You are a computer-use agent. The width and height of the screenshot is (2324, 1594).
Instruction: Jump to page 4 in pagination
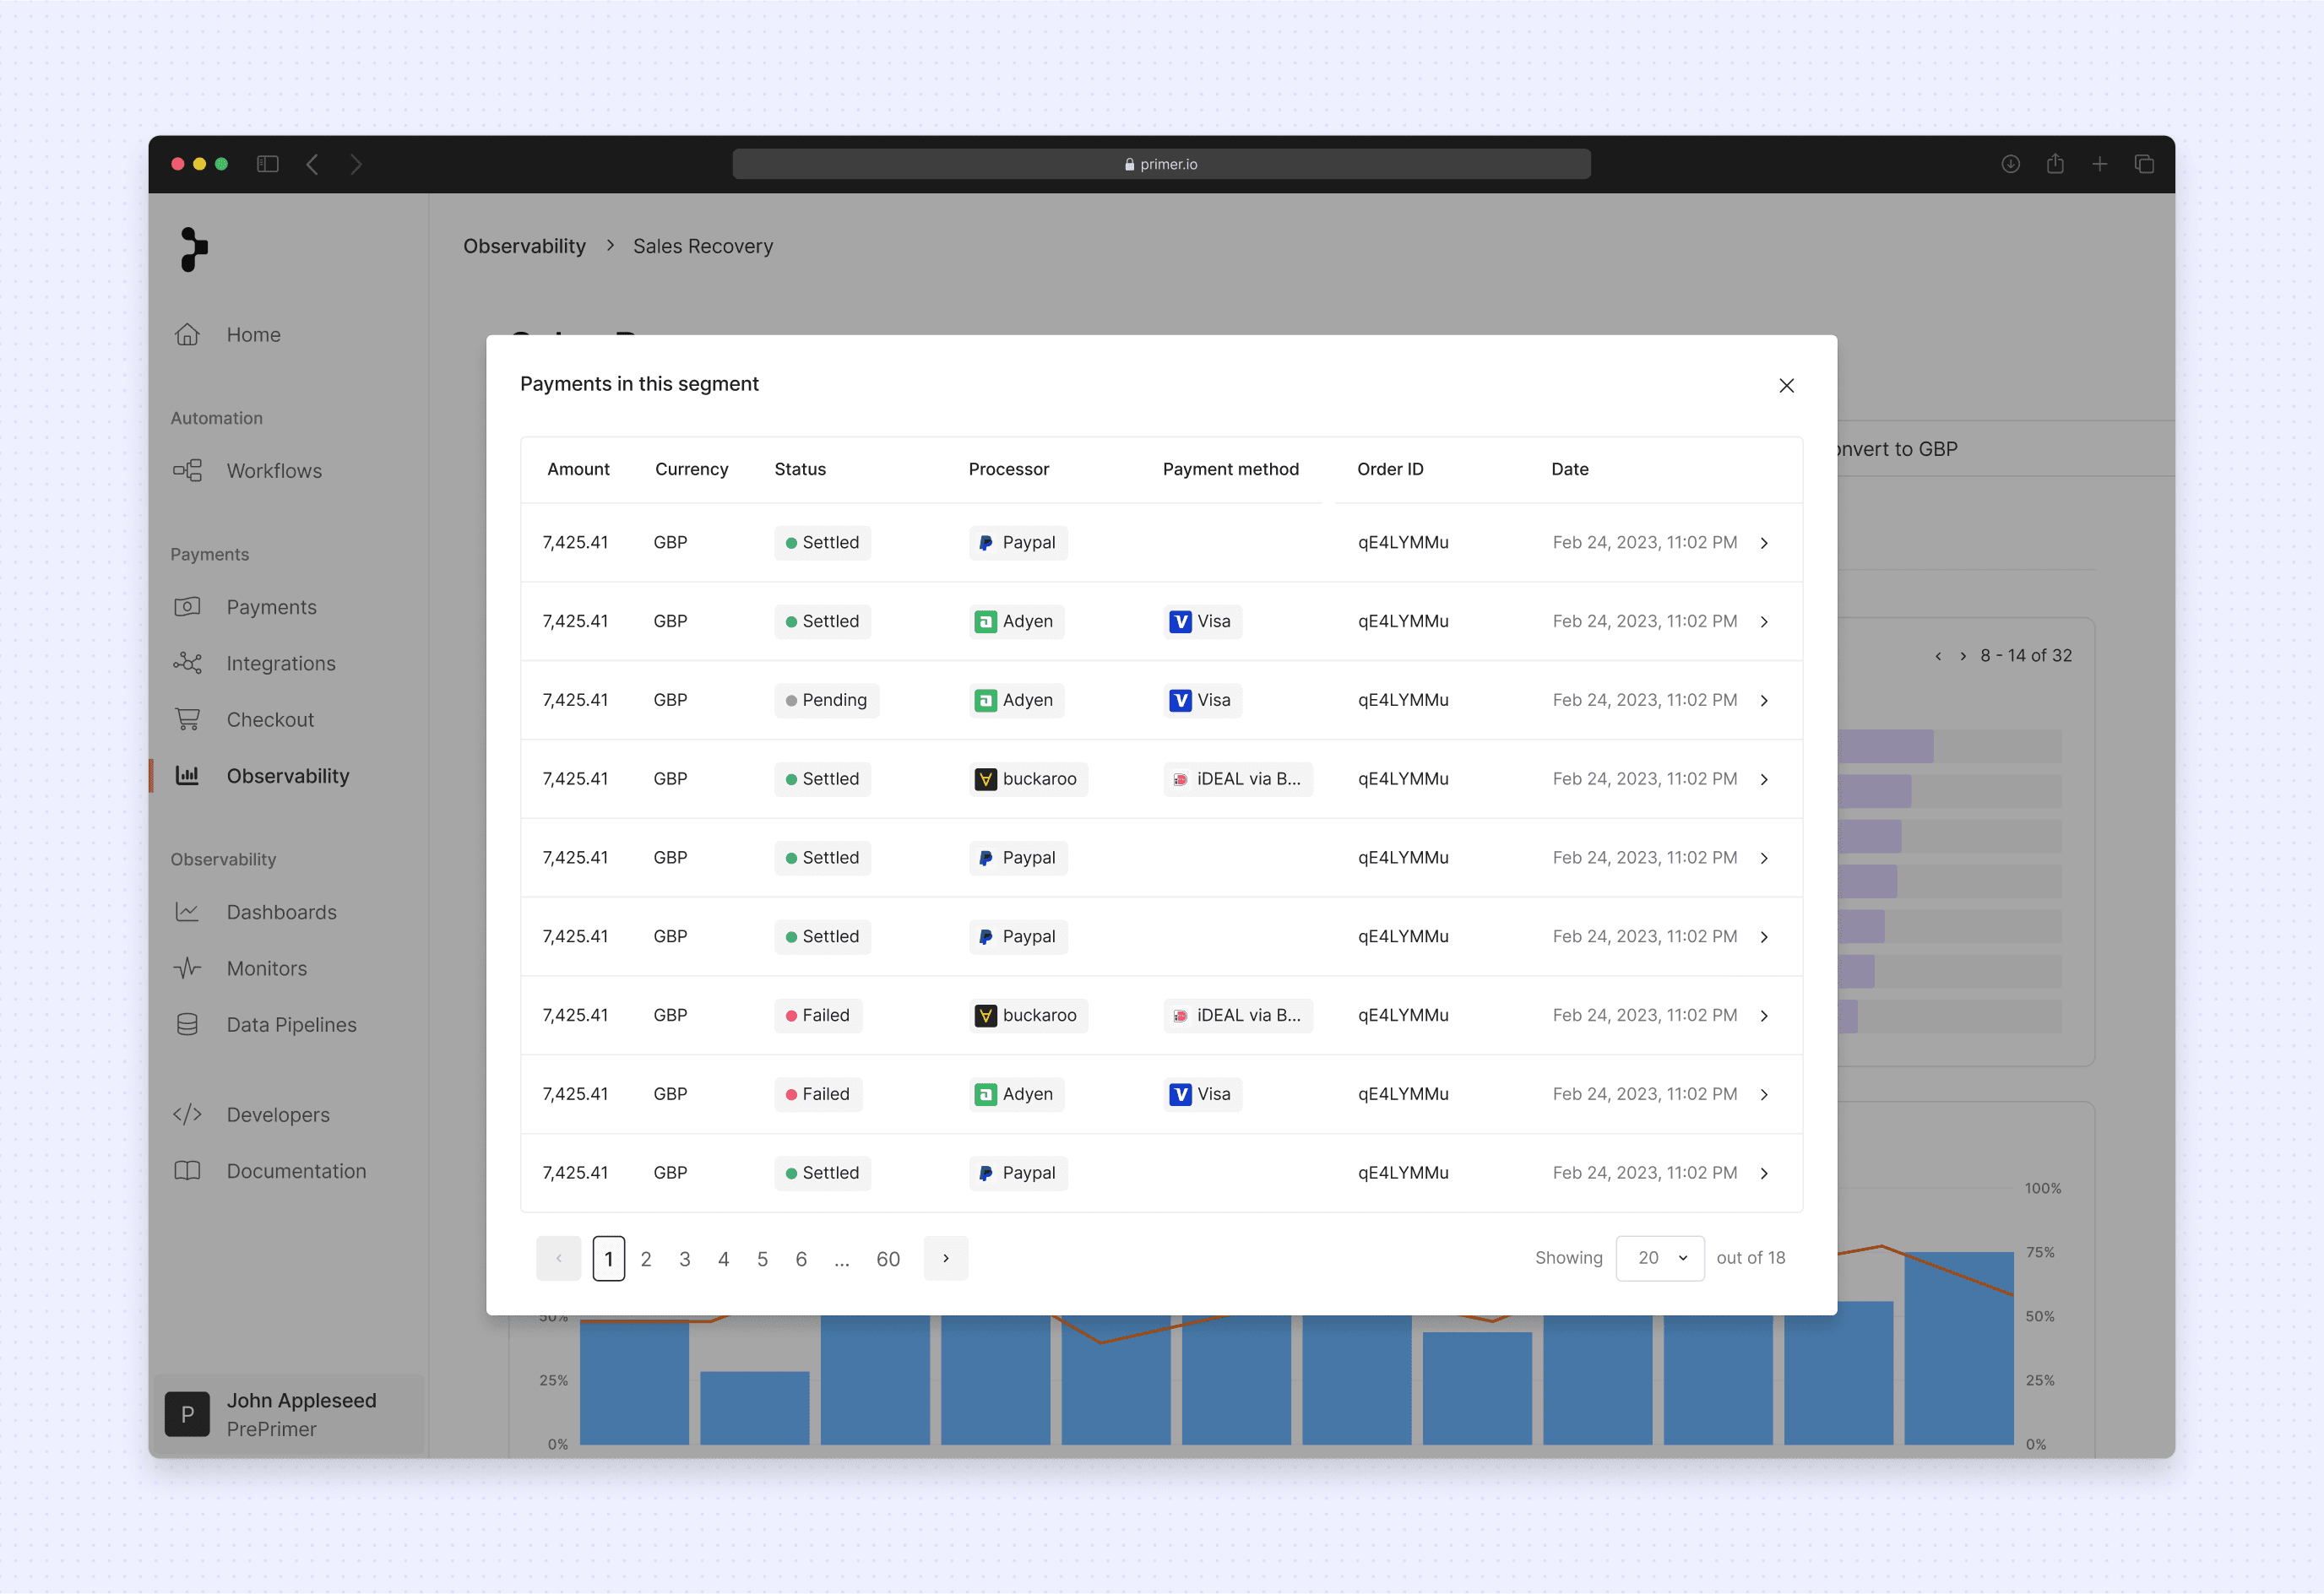click(724, 1259)
